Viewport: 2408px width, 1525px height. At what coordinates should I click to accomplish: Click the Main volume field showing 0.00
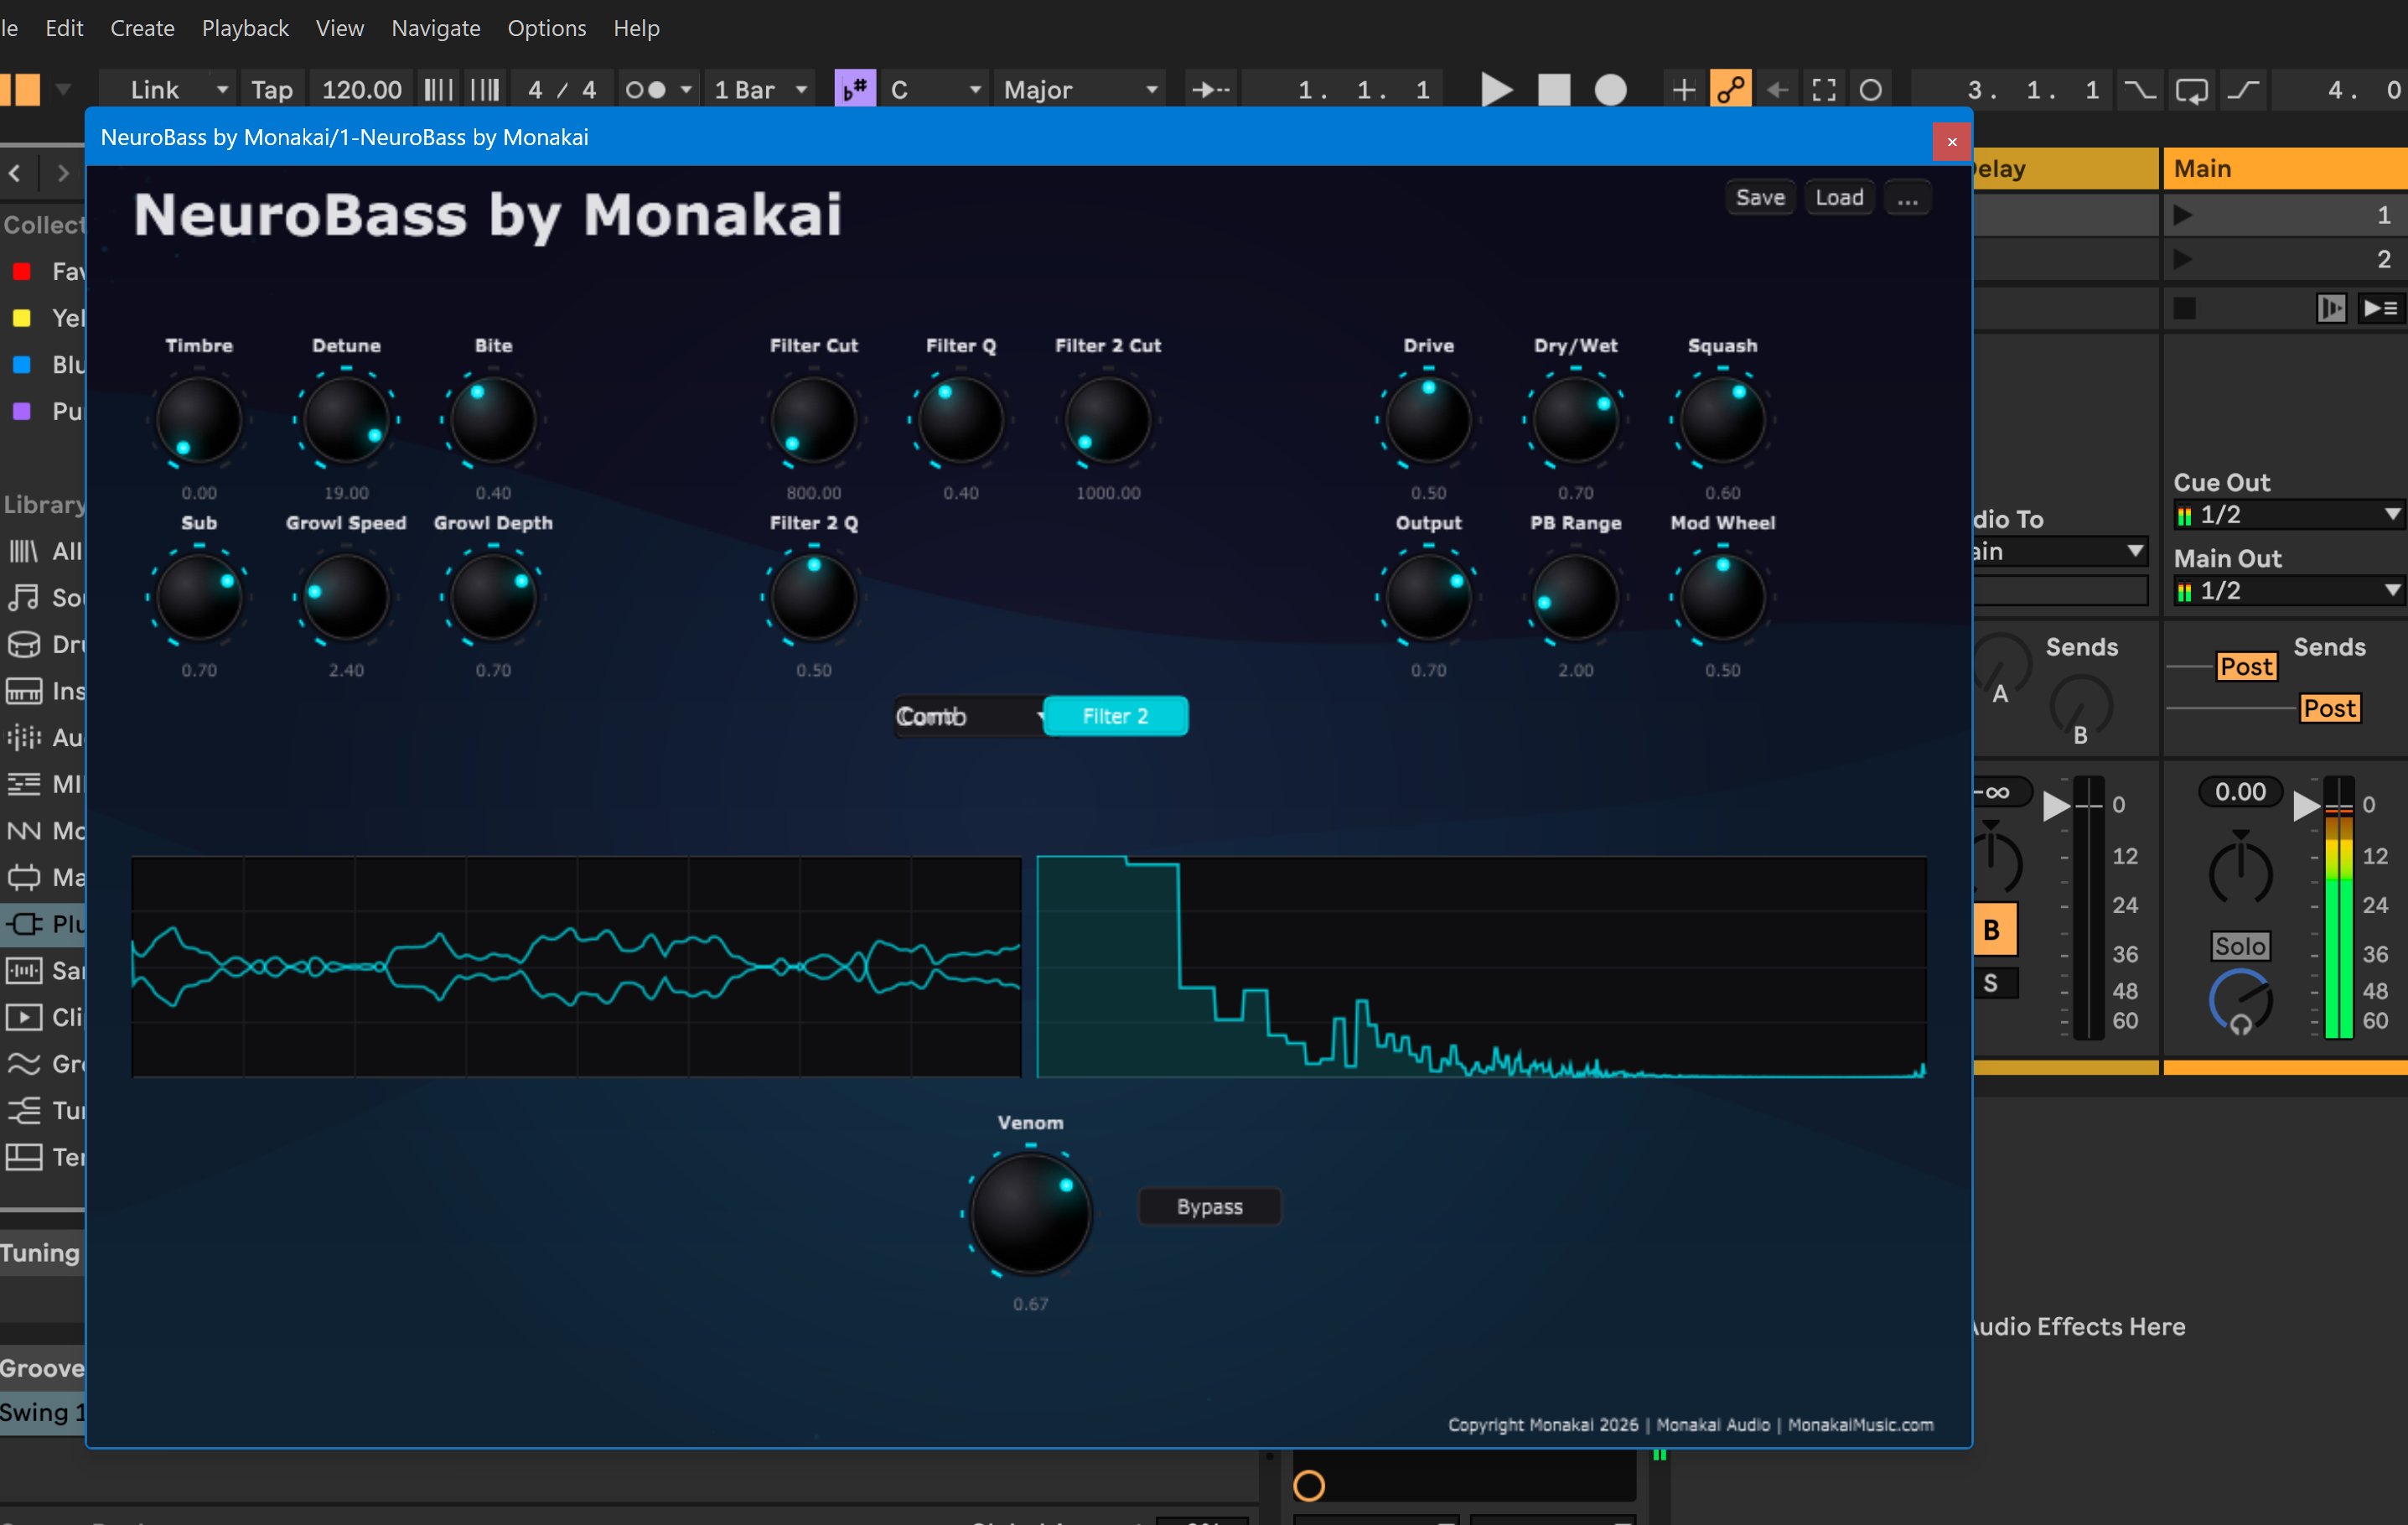pyautogui.click(x=2240, y=792)
